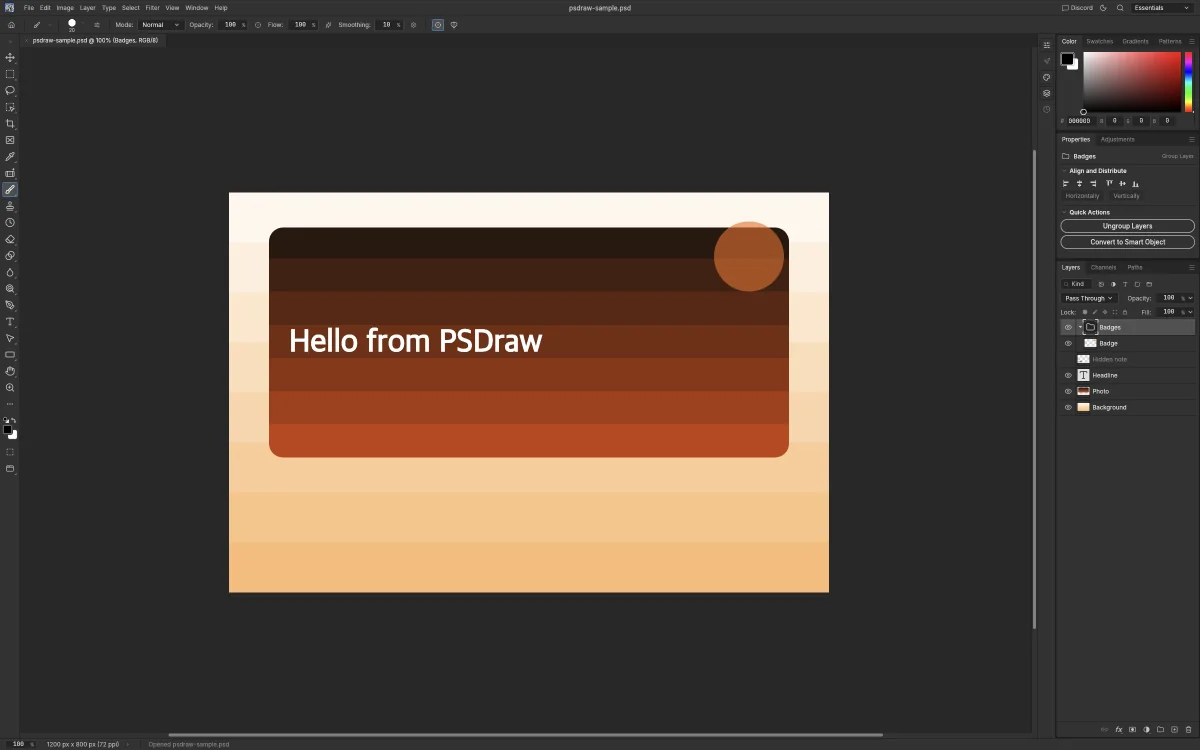The image size is (1200, 750).
Task: Align left edges button
Action: click(x=1066, y=184)
